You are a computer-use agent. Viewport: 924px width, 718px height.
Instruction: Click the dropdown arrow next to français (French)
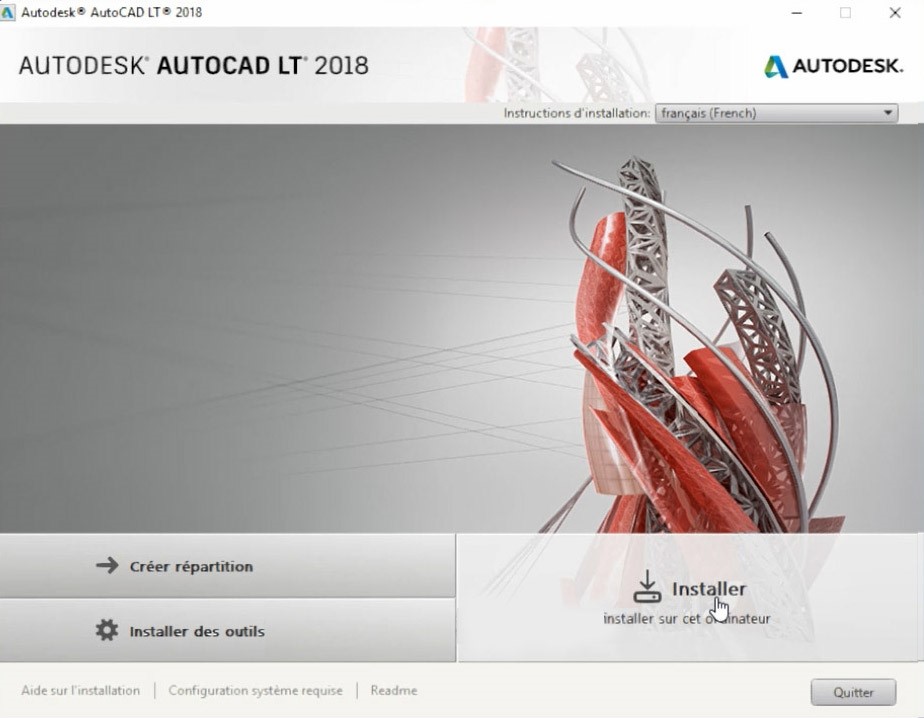pos(887,113)
